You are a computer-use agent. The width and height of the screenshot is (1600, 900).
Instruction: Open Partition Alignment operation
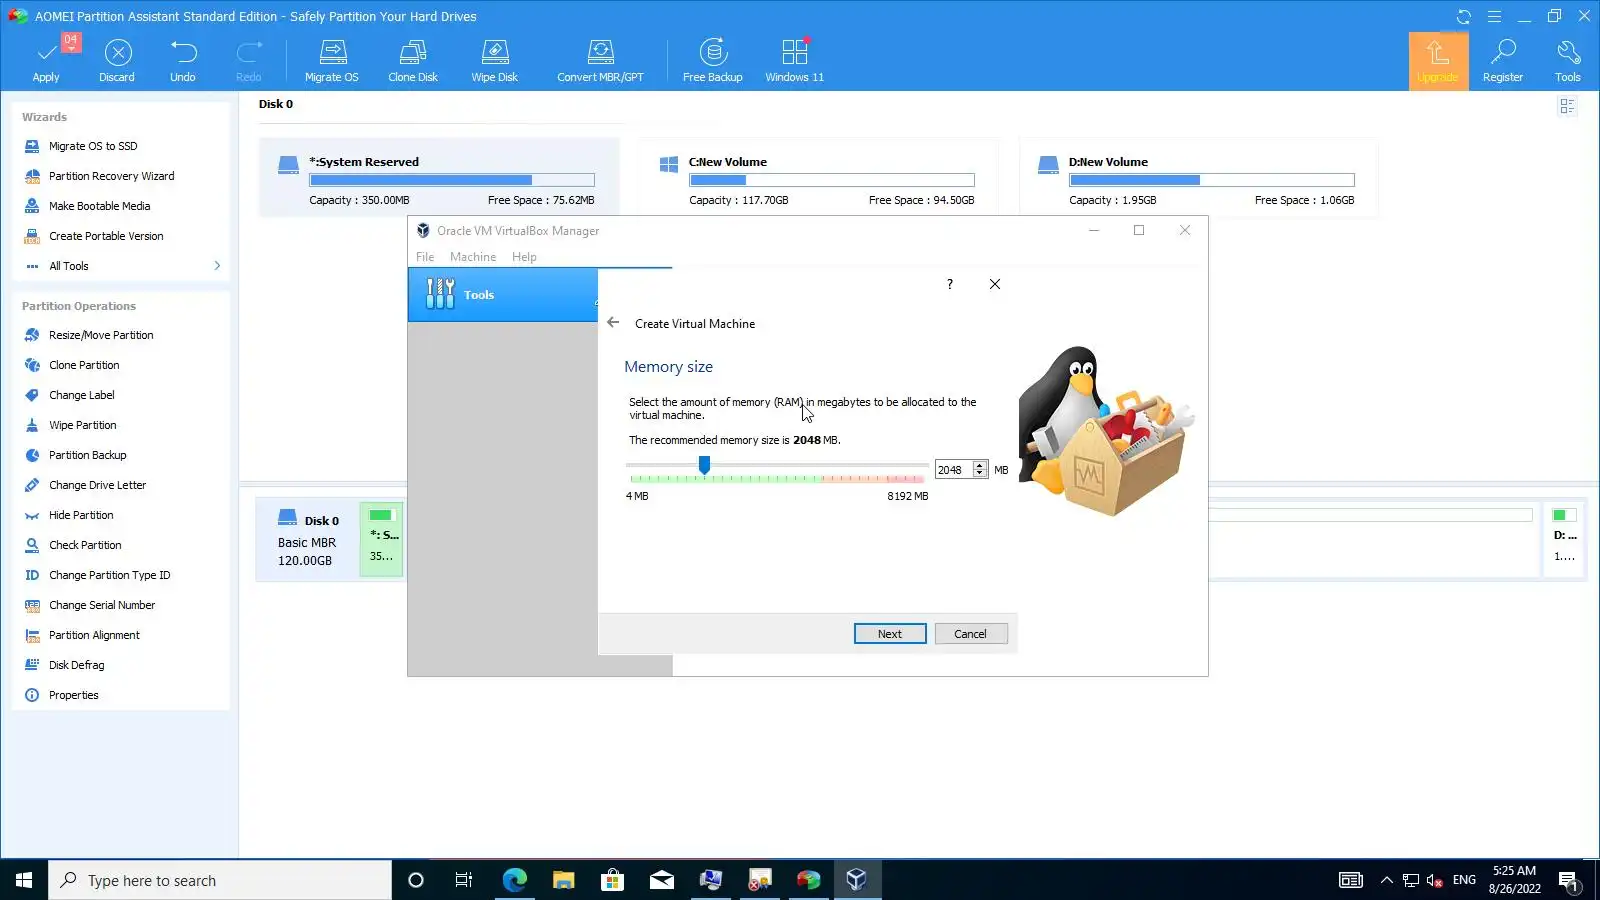click(94, 635)
